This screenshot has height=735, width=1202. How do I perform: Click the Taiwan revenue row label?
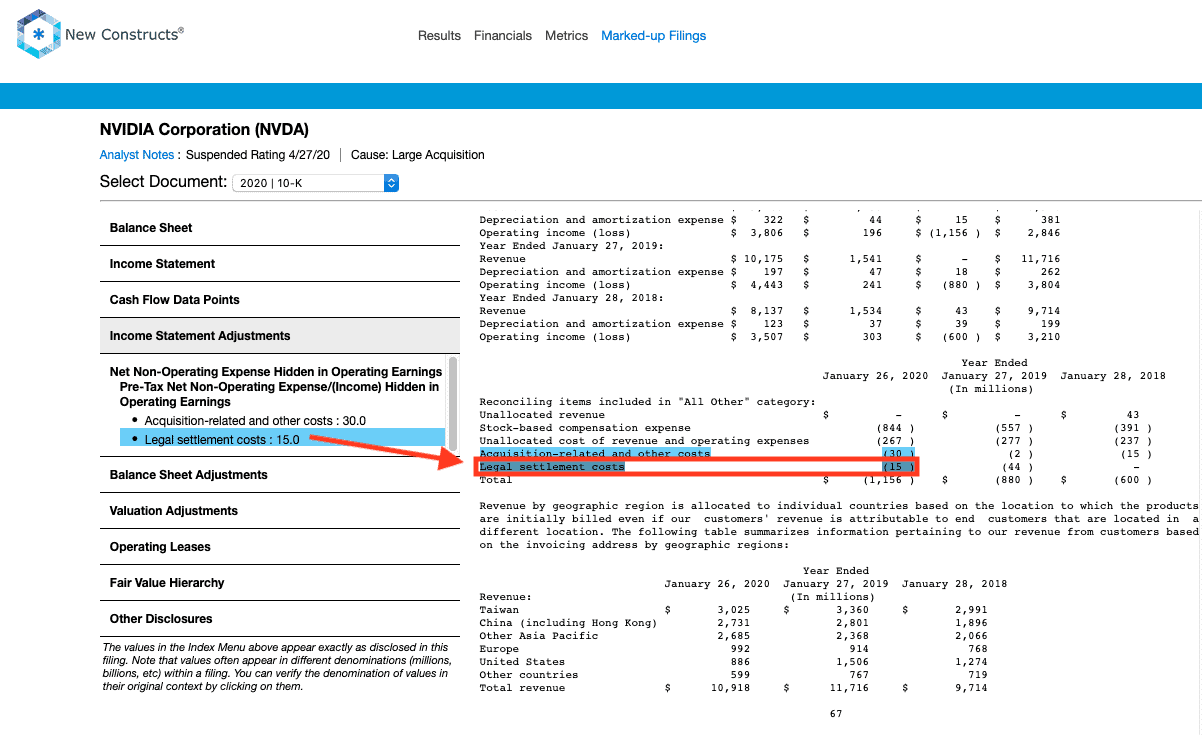pos(499,610)
